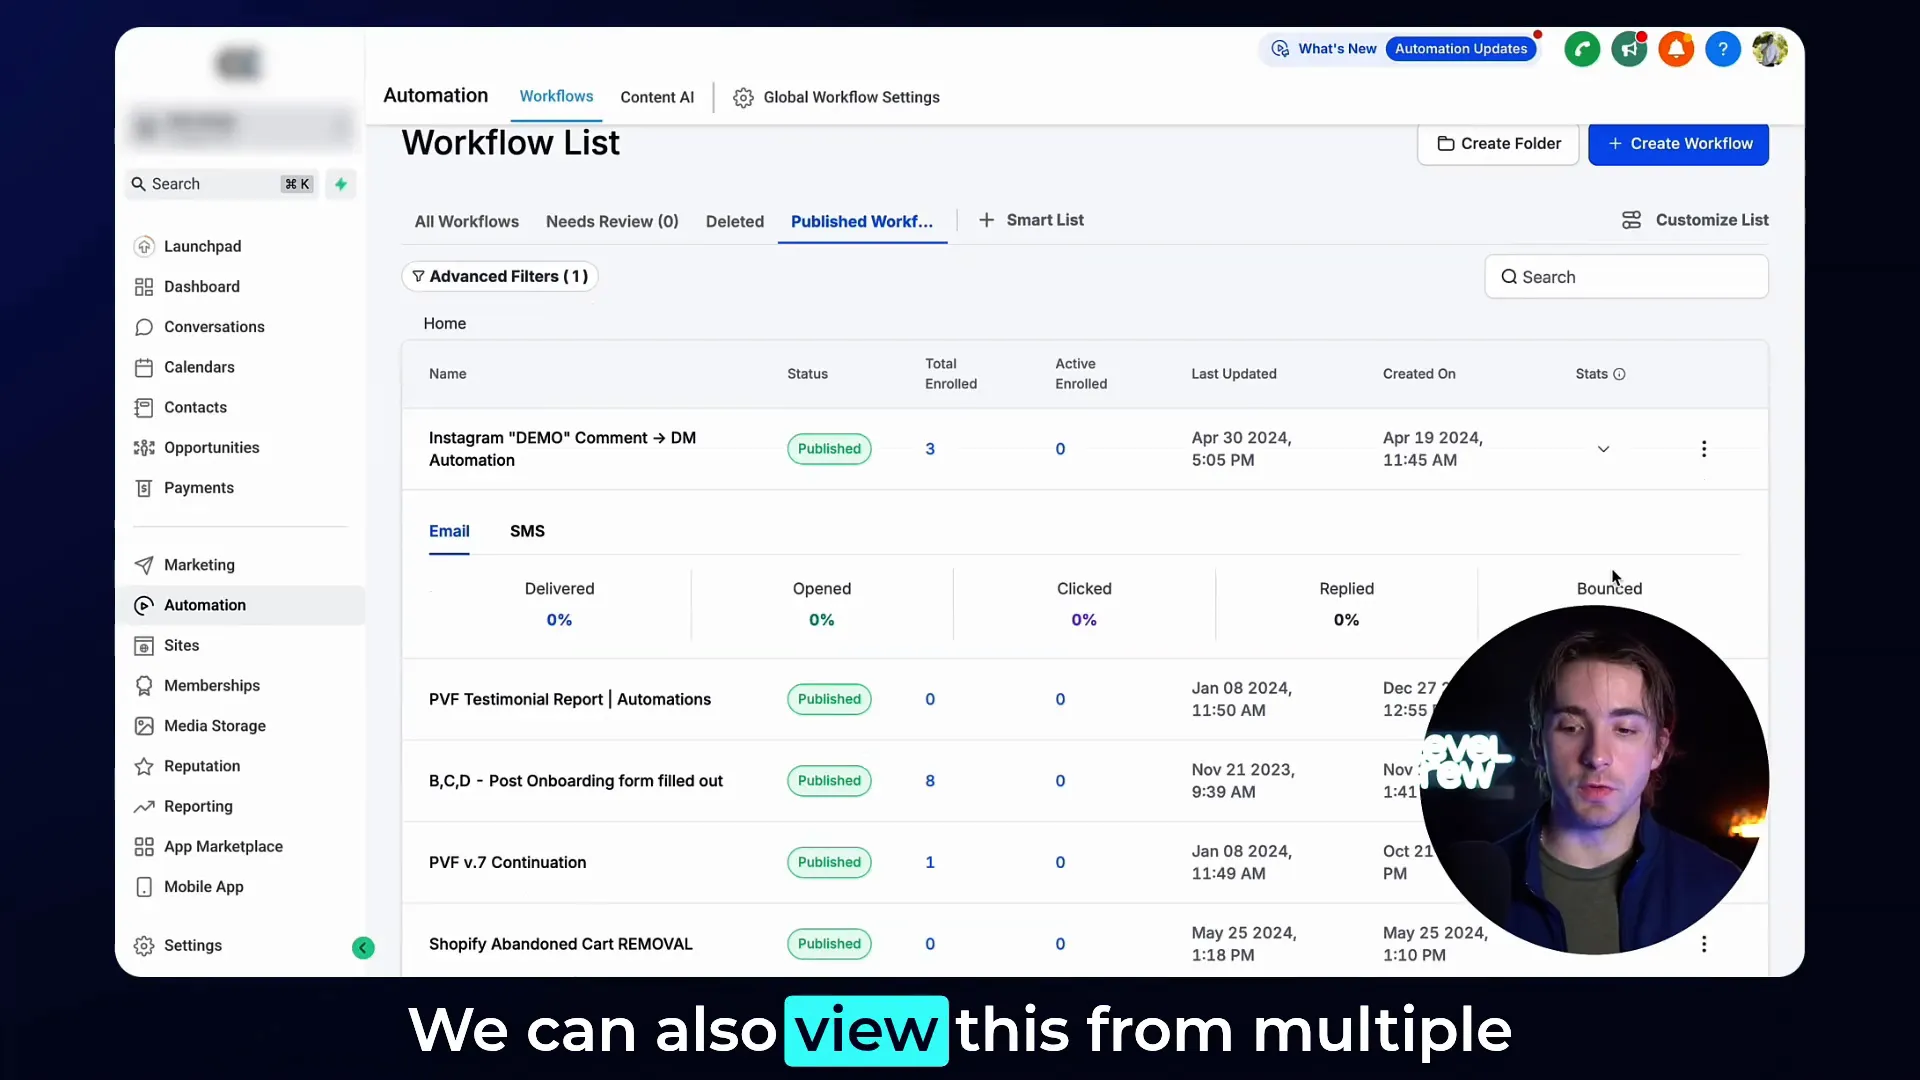The width and height of the screenshot is (1920, 1080).
Task: Open the orange notifications bell
Action: point(1676,49)
